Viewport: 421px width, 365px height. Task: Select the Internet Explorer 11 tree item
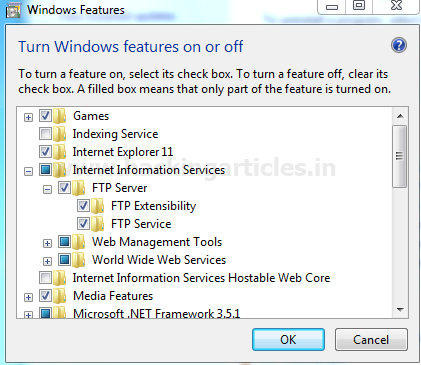pyautogui.click(x=123, y=152)
